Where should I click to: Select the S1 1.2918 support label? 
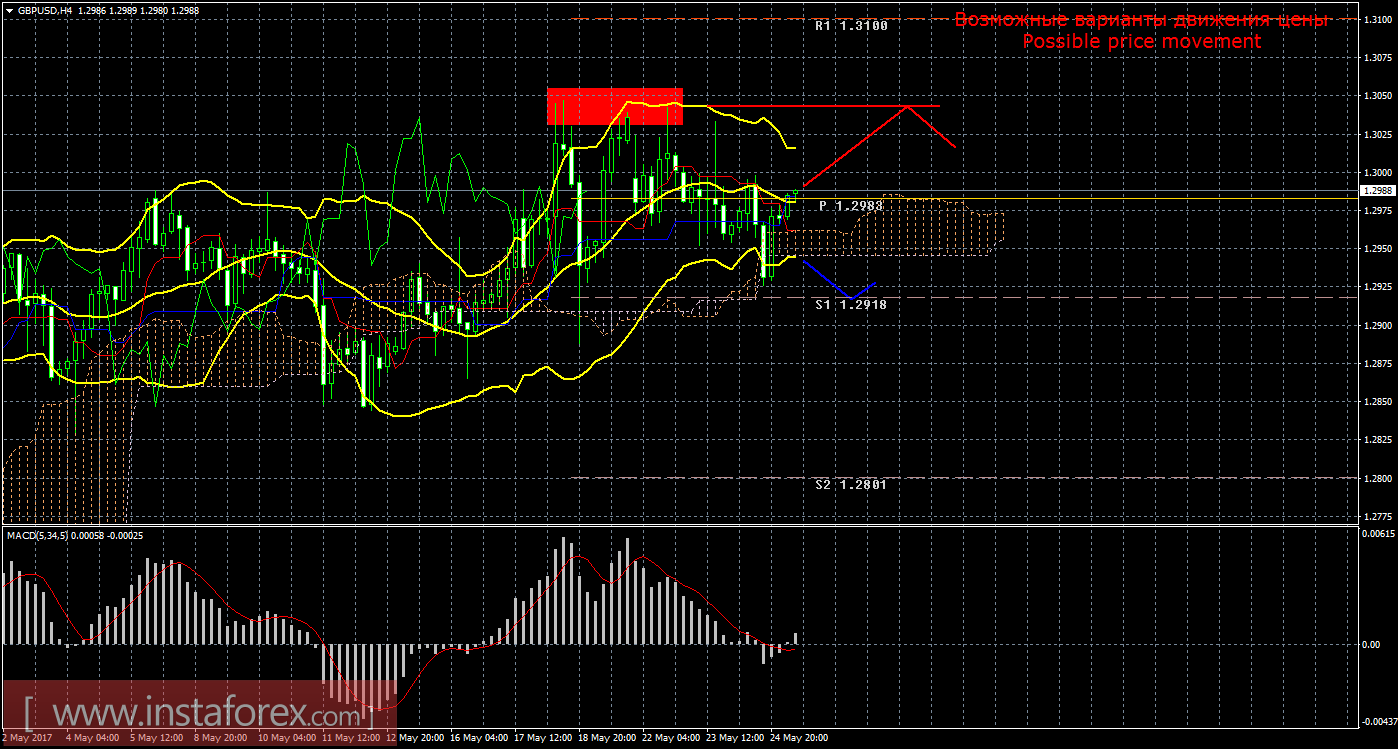coord(850,304)
